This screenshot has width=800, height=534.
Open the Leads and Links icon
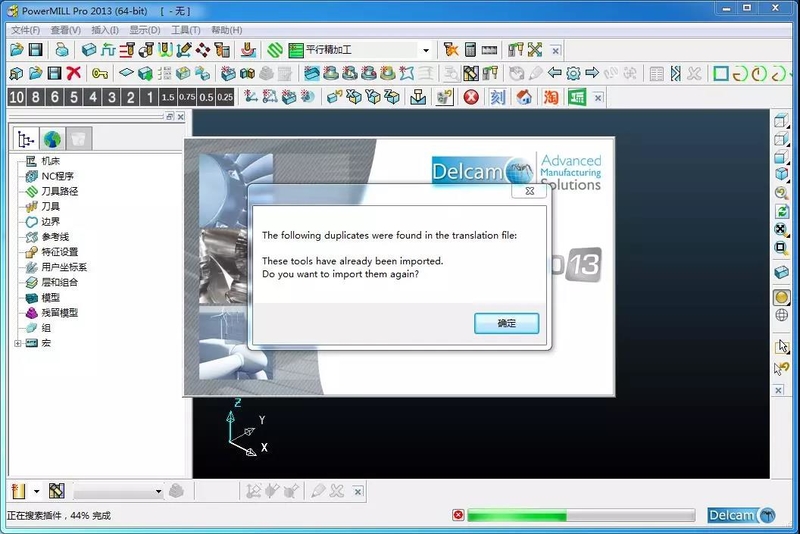165,49
